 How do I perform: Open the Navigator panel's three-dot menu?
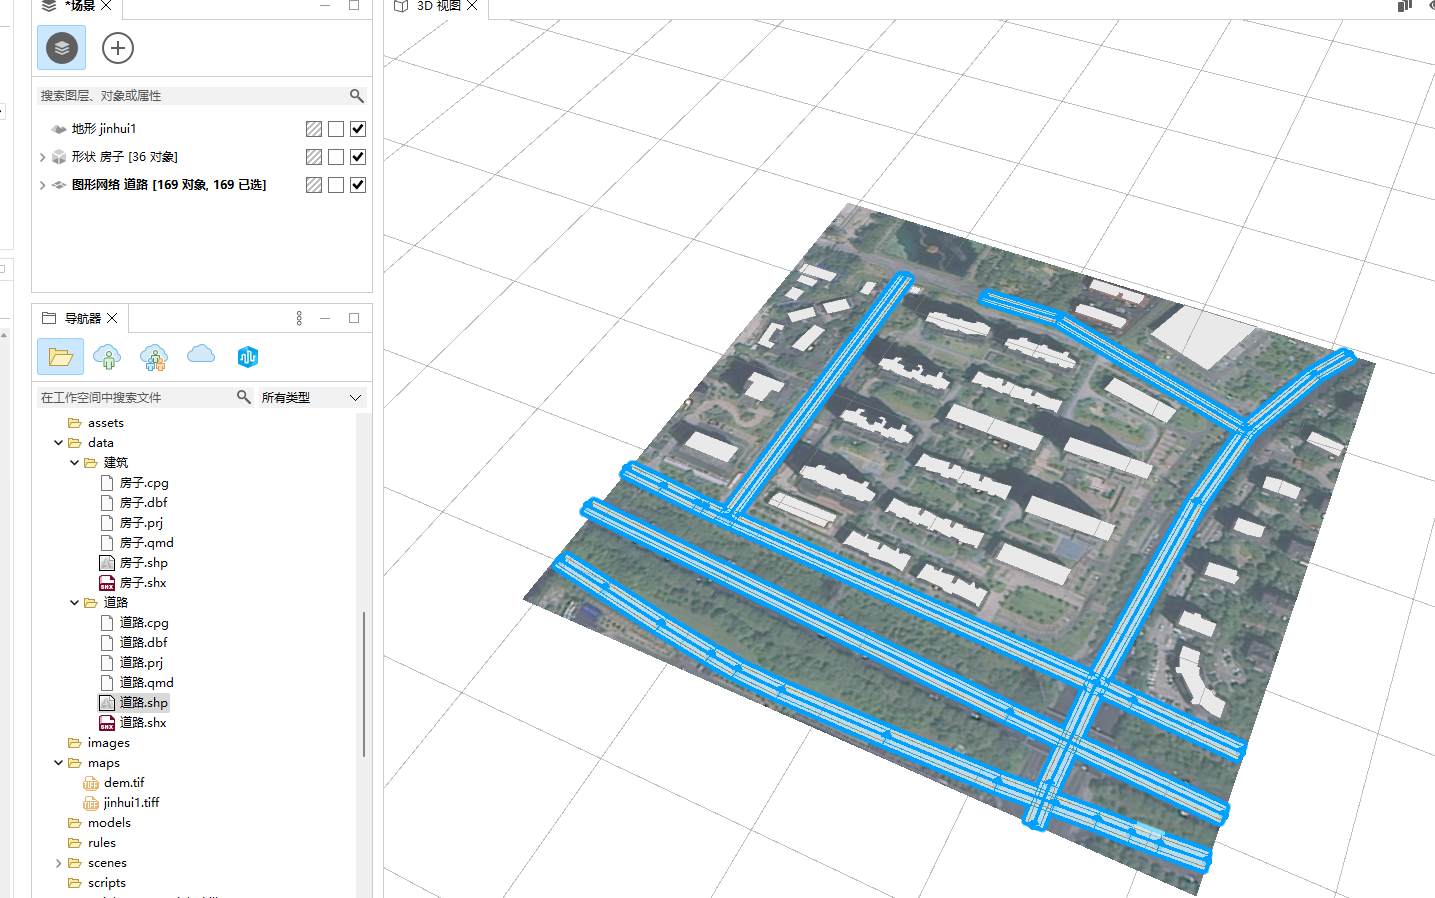click(x=299, y=318)
